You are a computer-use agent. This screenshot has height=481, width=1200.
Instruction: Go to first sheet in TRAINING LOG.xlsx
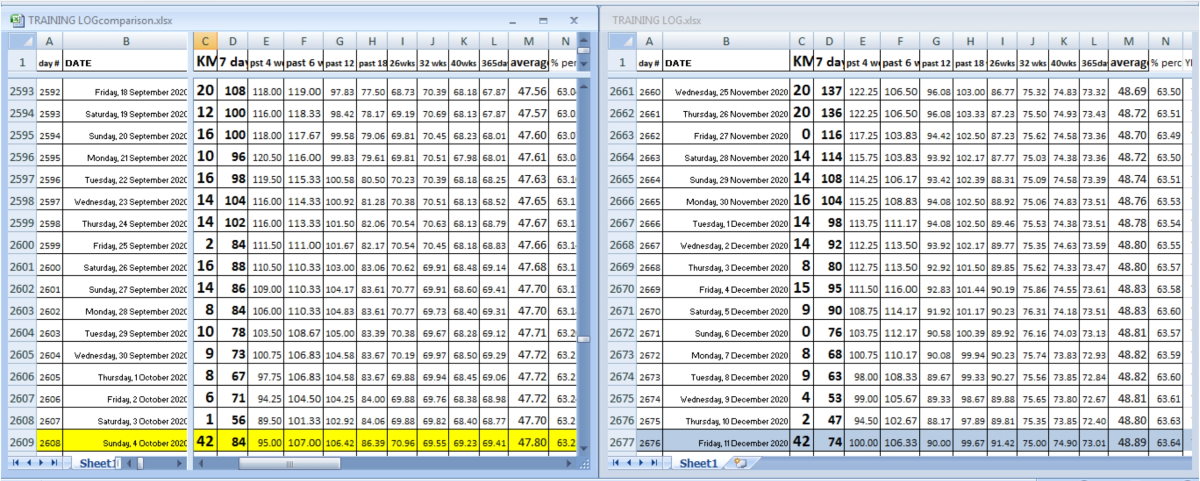[618, 463]
